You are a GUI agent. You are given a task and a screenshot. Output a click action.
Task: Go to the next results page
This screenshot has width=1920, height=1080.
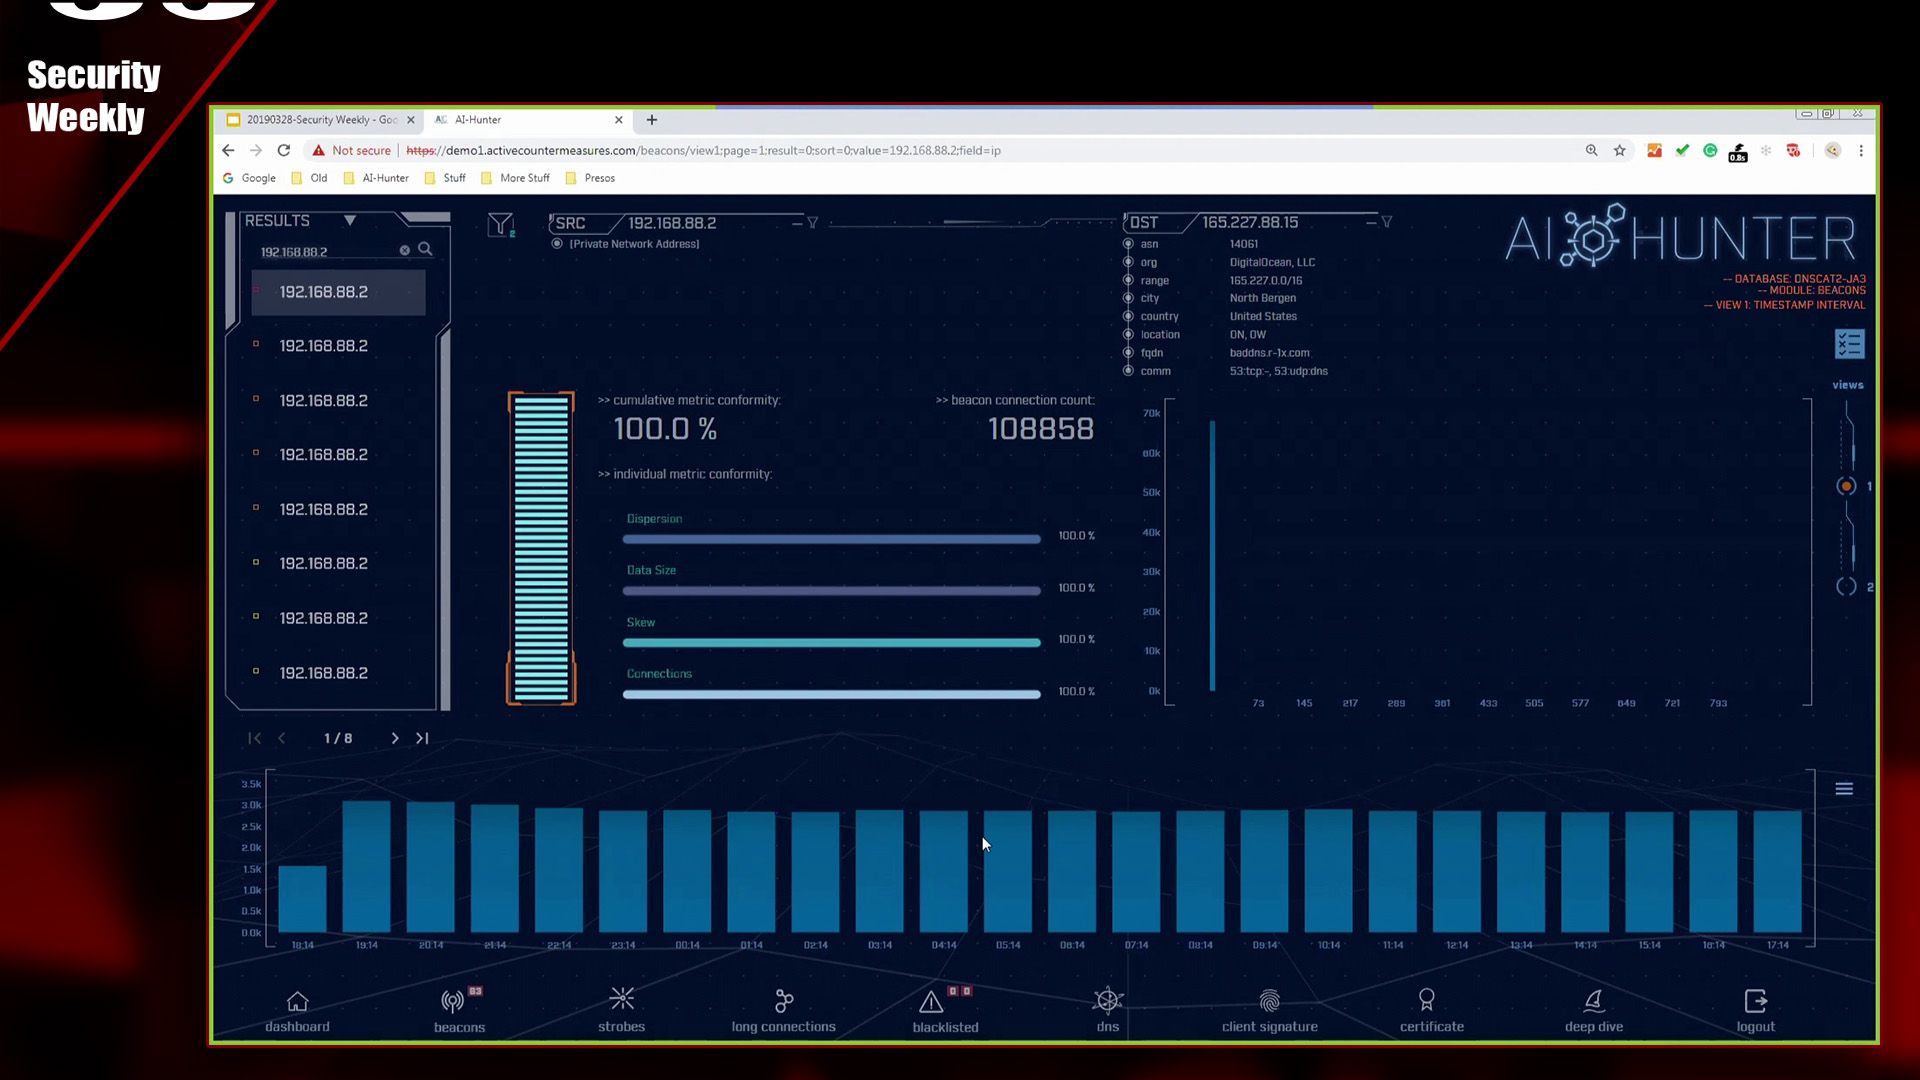(x=395, y=738)
